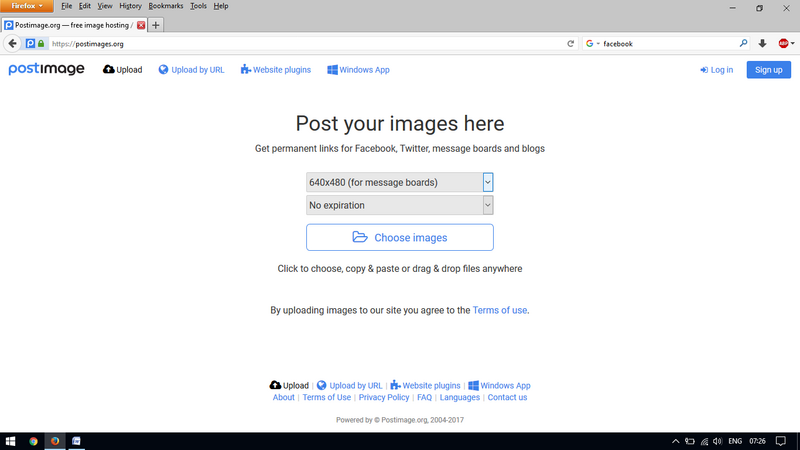Click the address bar URL field
Screen dimensions: 800x450
click(306, 44)
